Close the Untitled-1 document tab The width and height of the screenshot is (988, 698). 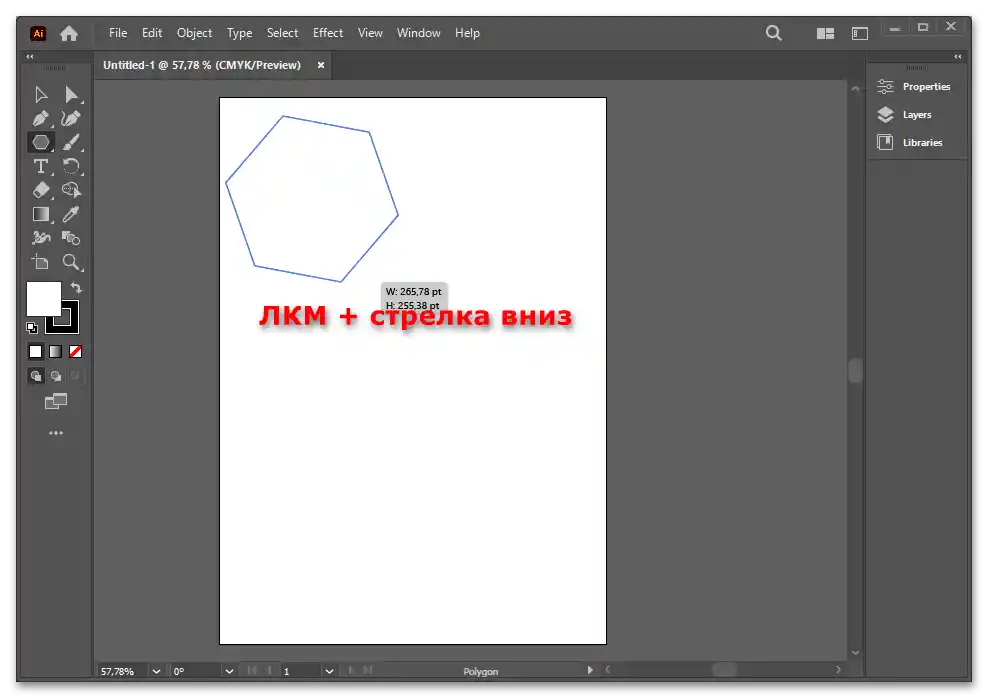(321, 65)
